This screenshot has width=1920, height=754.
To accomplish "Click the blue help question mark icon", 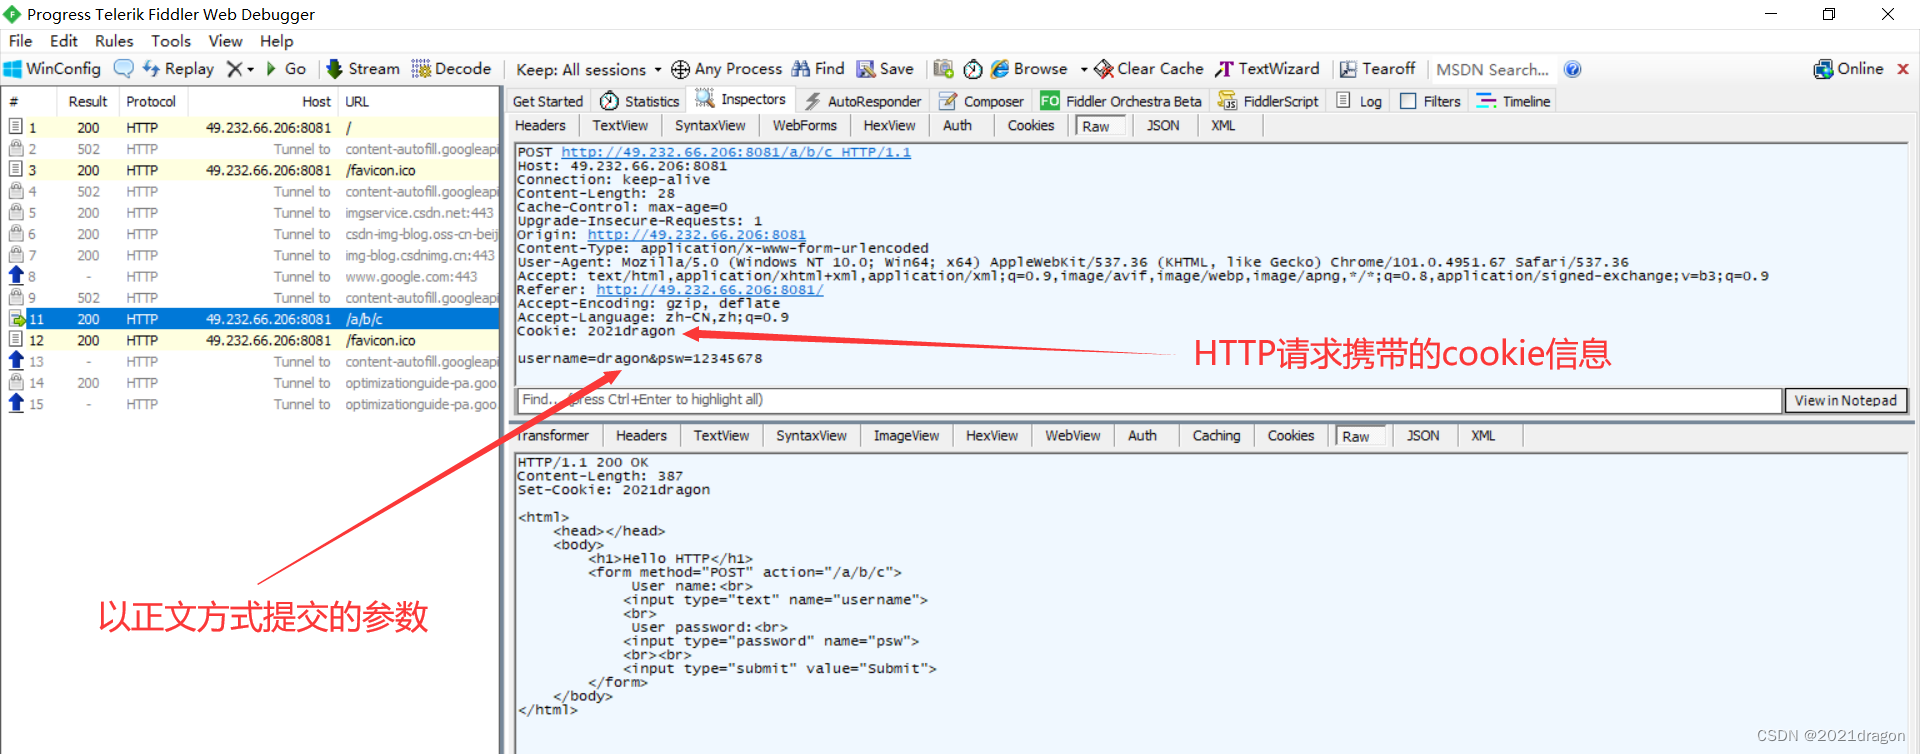I will tap(1572, 69).
